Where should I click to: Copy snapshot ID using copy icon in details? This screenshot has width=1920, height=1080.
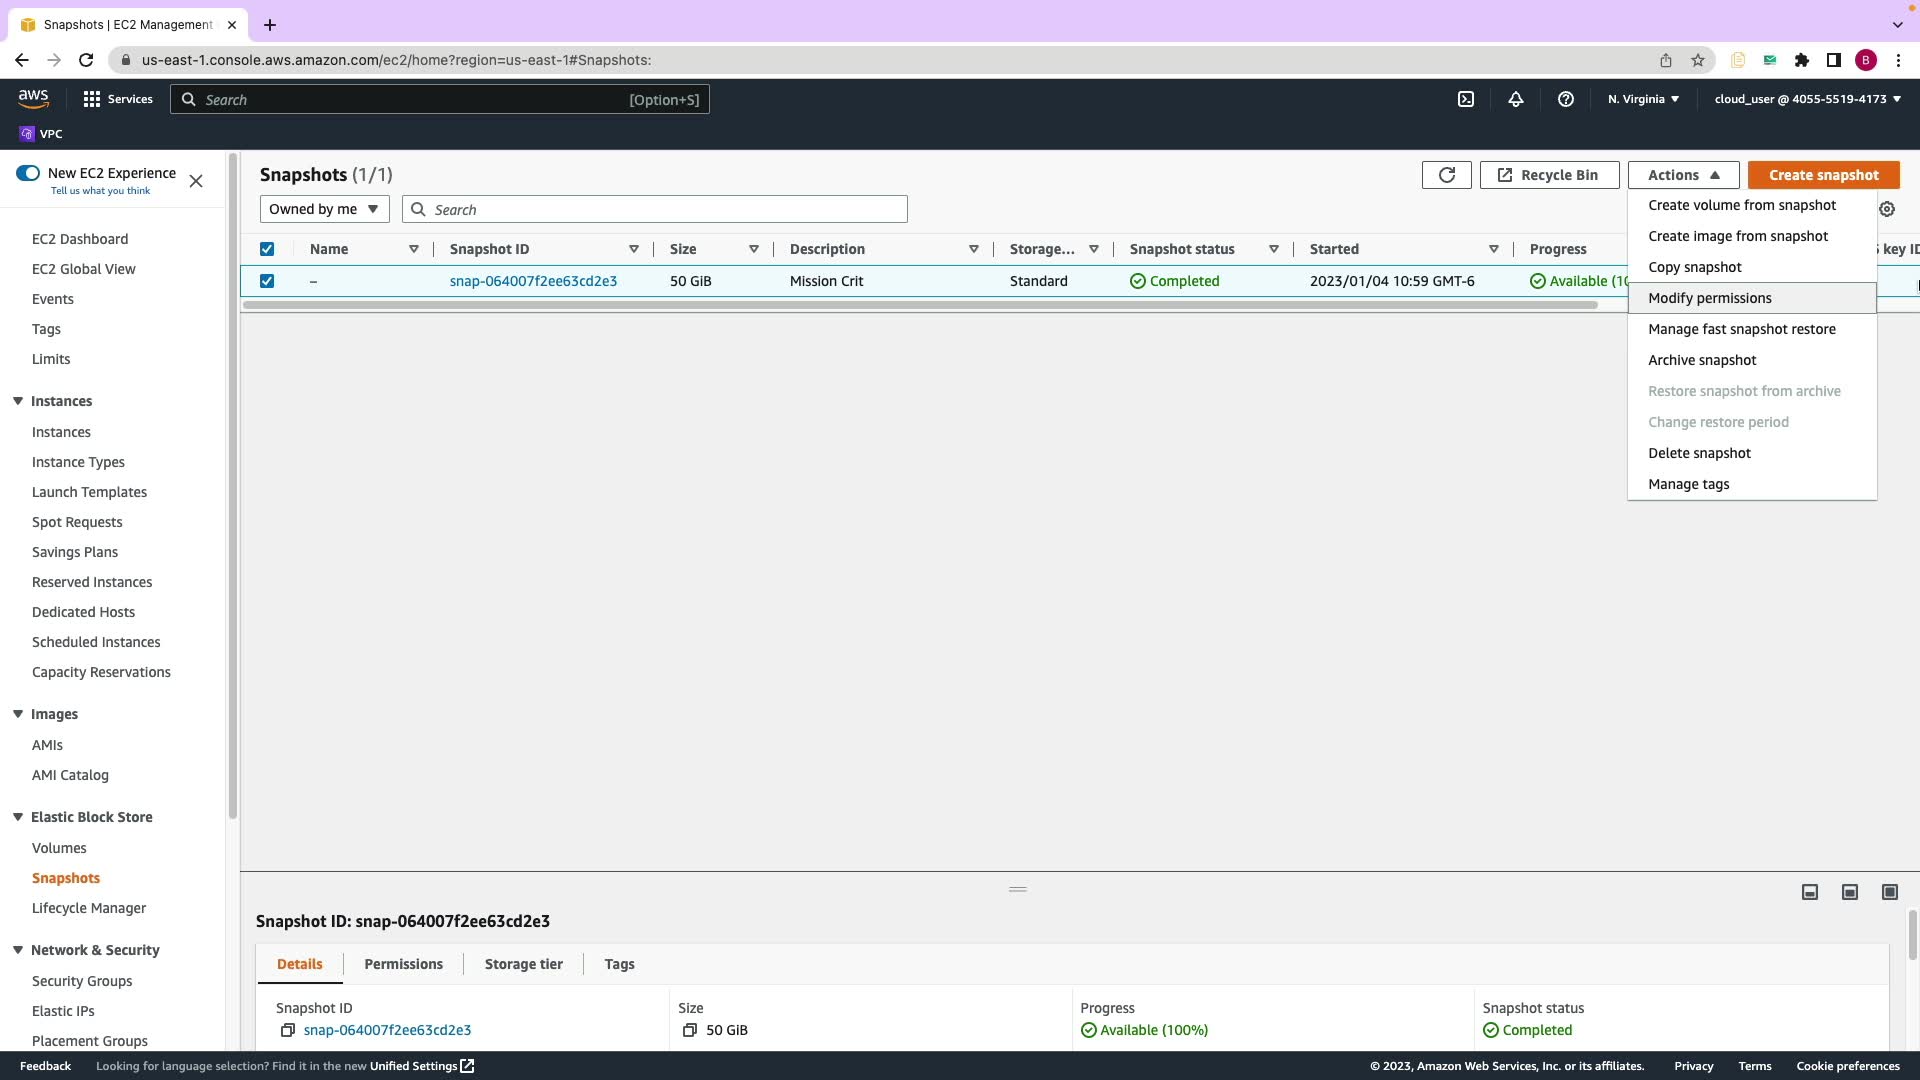[x=288, y=1030]
